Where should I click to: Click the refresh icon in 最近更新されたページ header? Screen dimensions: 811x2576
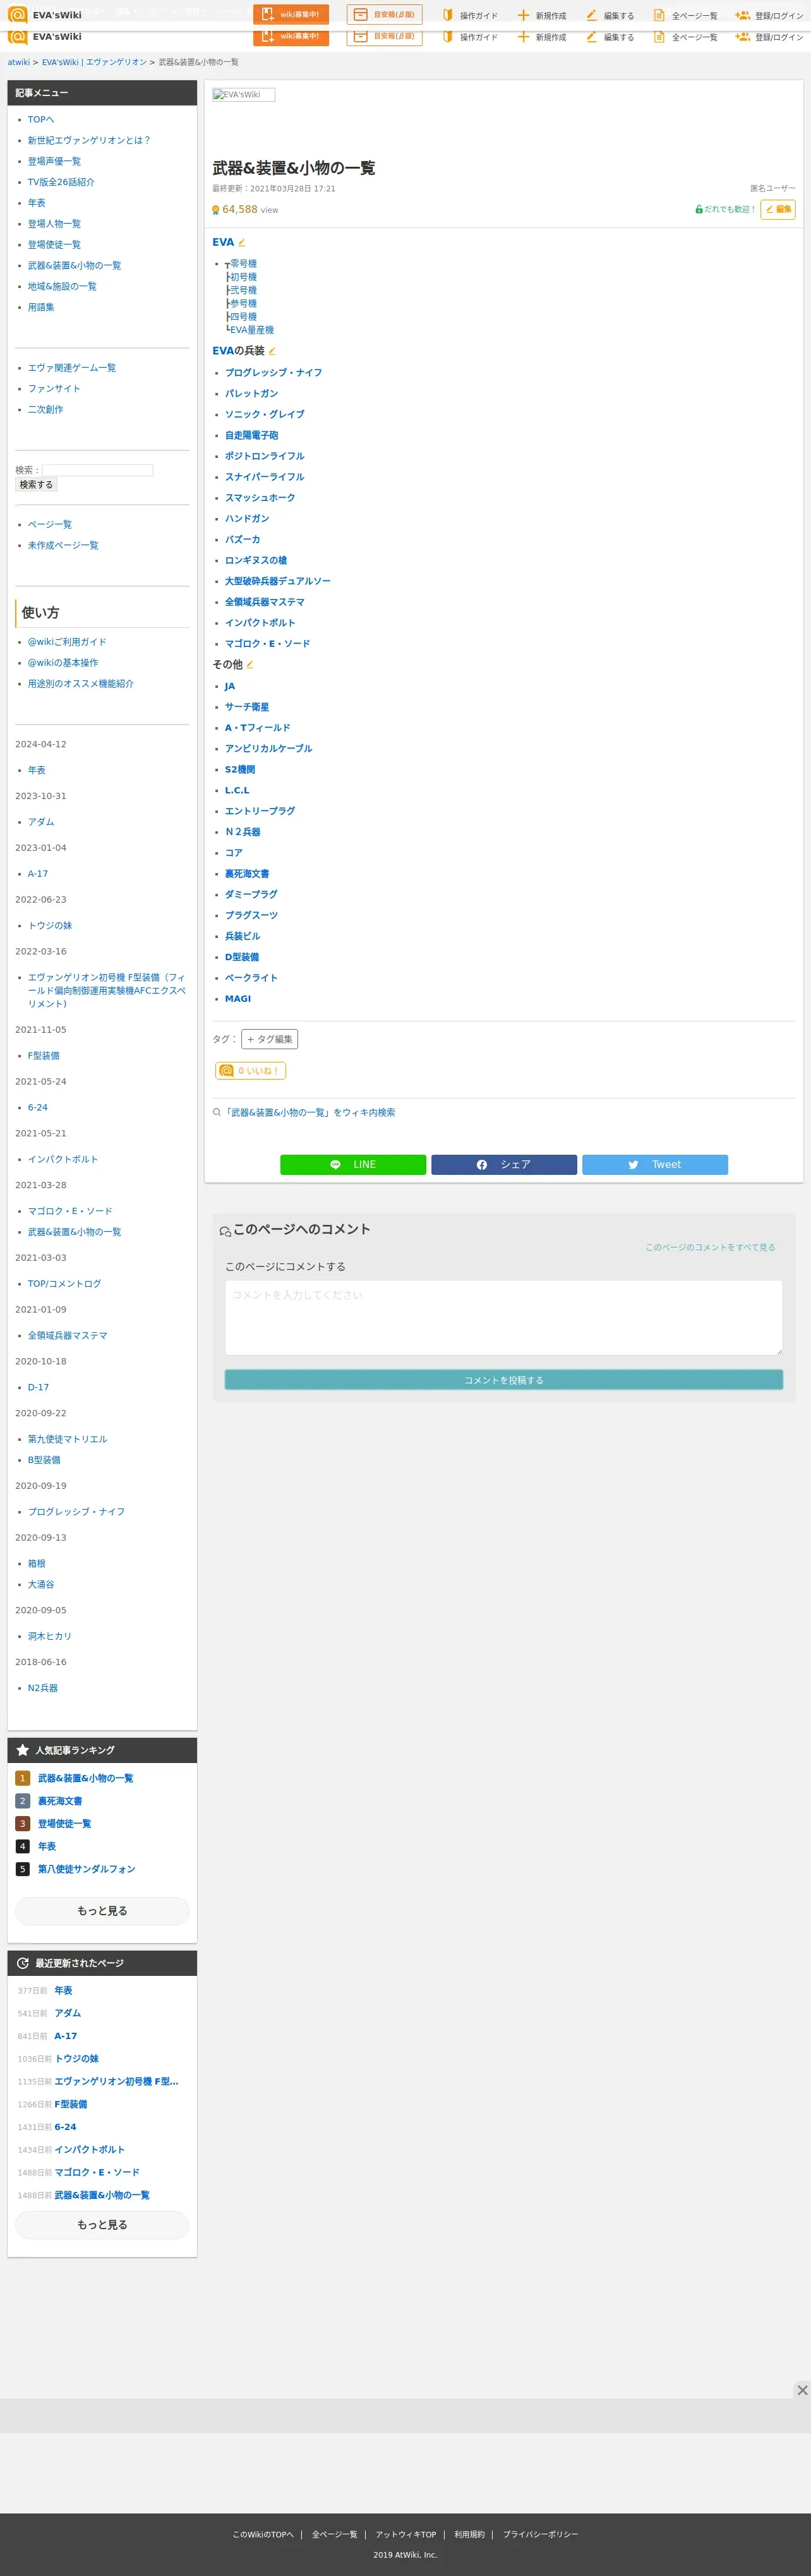coord(23,1963)
